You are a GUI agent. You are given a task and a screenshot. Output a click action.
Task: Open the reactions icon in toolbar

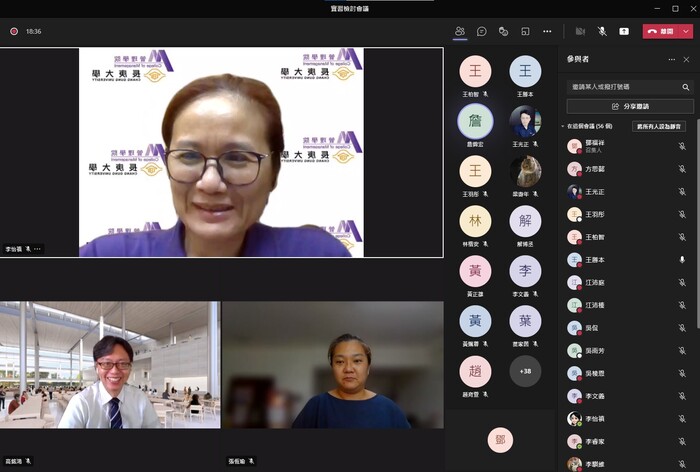point(504,31)
